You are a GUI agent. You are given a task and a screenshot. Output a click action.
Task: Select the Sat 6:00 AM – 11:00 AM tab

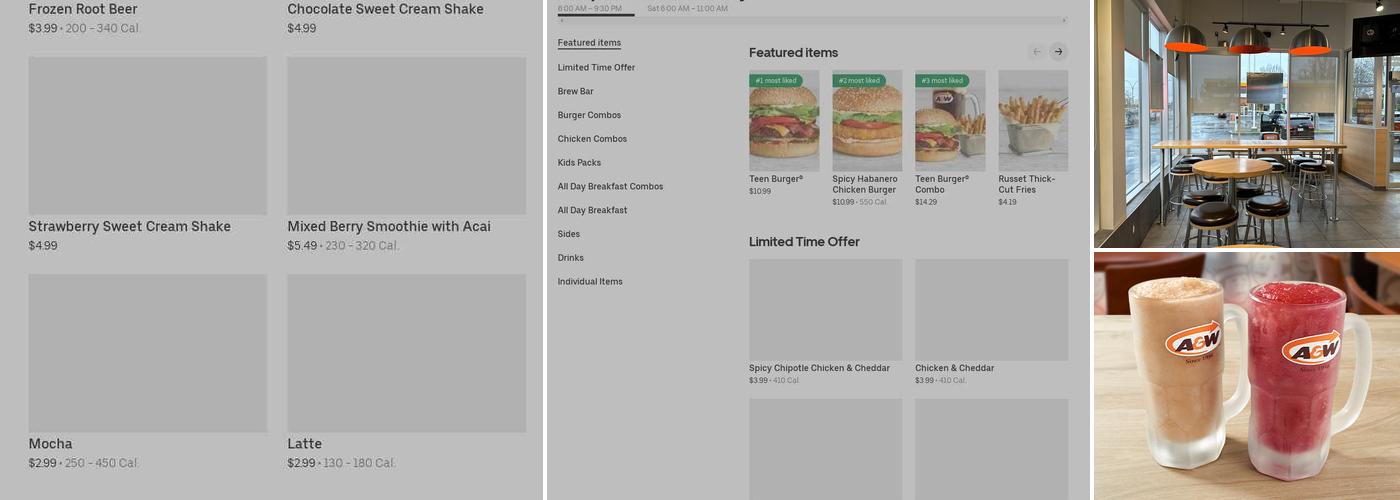click(x=687, y=8)
